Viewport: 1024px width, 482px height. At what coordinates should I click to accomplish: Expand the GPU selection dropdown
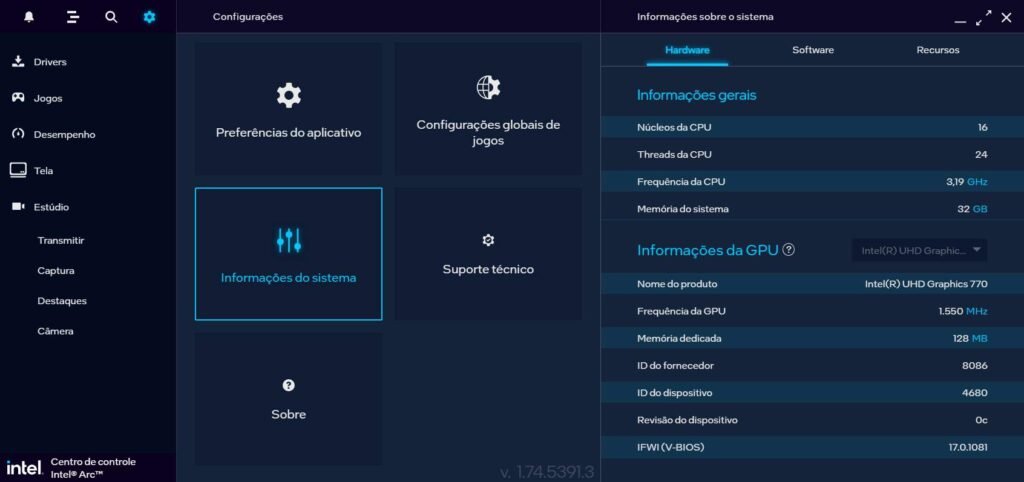[919, 250]
